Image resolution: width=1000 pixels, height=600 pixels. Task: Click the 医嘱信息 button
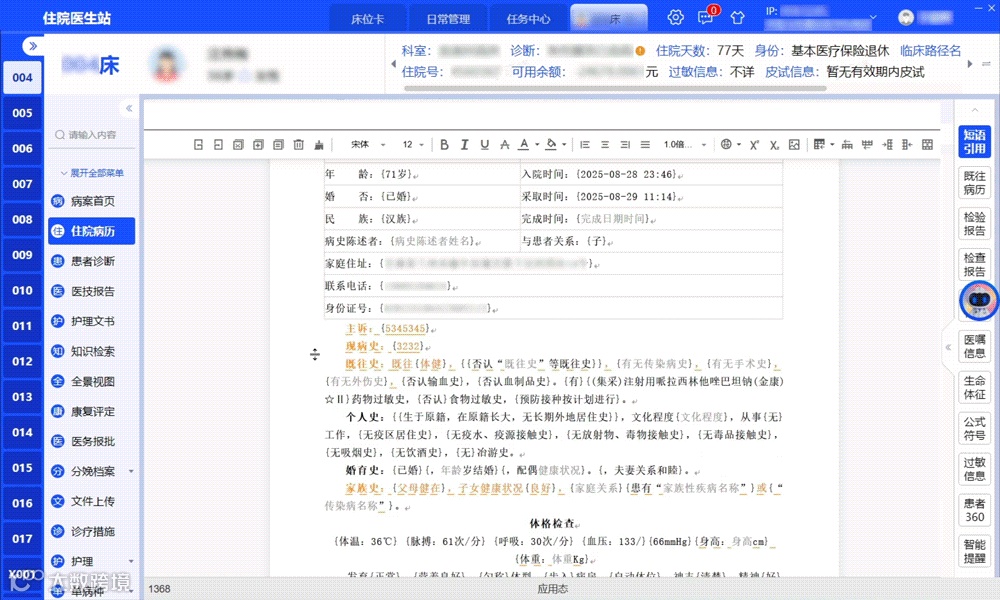pyautogui.click(x=974, y=346)
